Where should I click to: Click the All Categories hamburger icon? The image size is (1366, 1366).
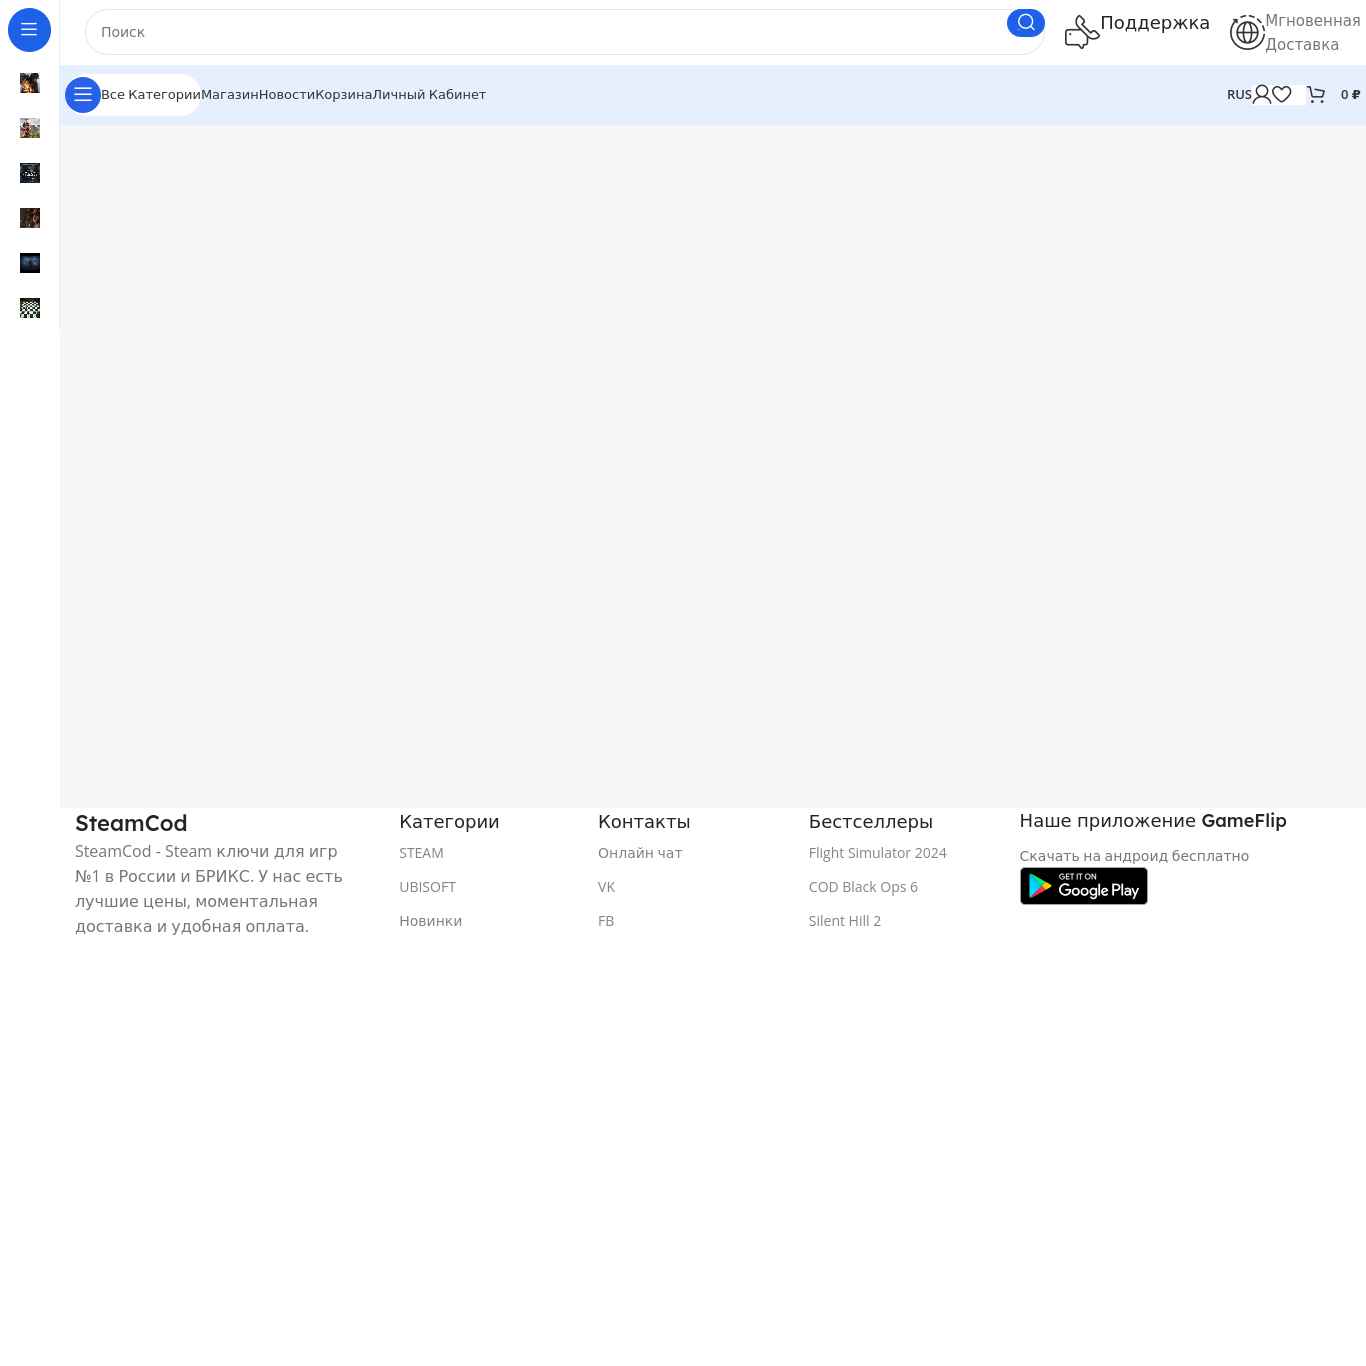point(83,95)
